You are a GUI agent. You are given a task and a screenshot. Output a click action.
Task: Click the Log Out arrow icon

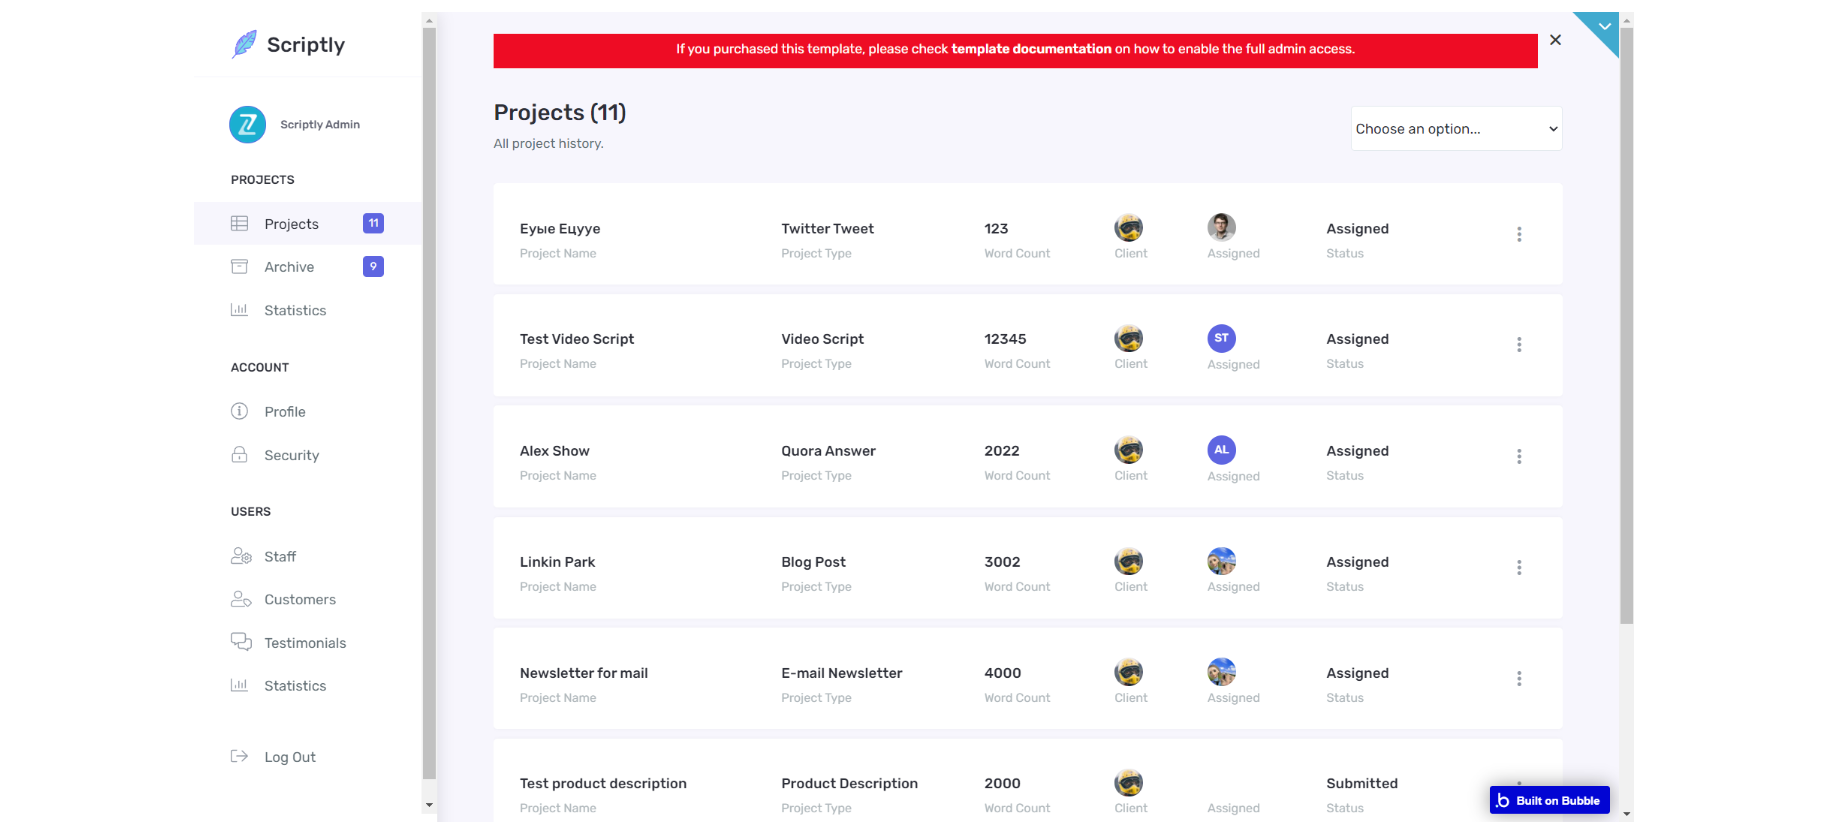(x=240, y=757)
